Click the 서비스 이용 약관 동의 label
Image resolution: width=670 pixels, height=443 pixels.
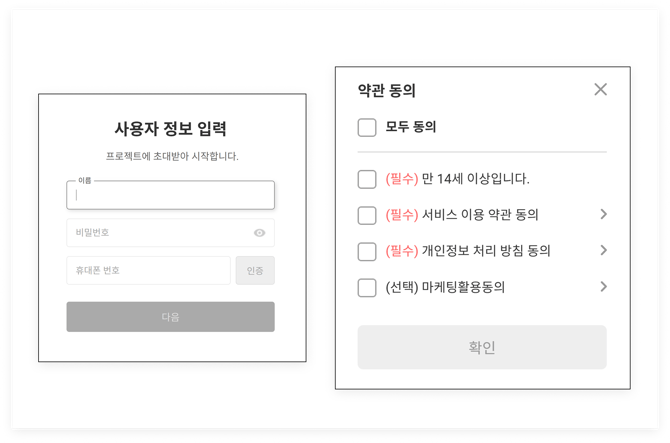(x=480, y=215)
